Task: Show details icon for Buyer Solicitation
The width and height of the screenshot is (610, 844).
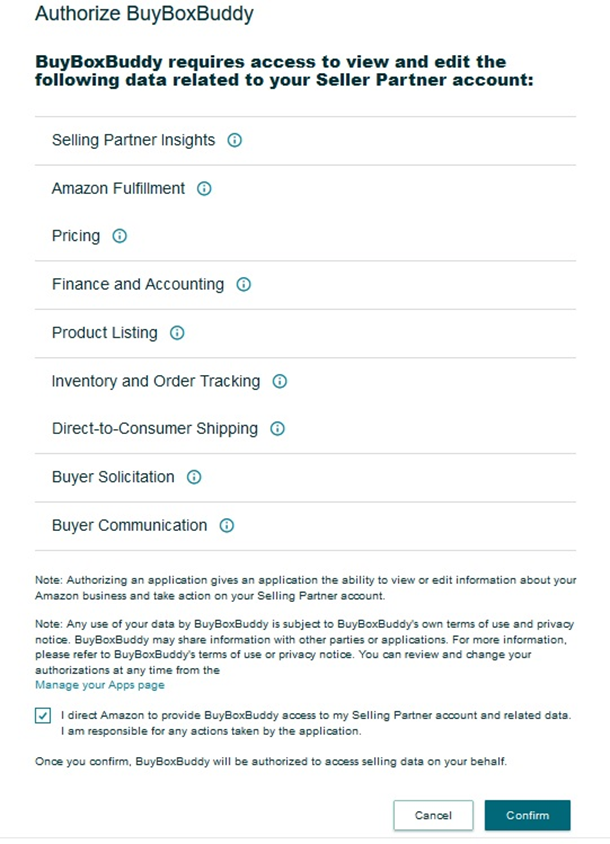Action: (x=194, y=477)
